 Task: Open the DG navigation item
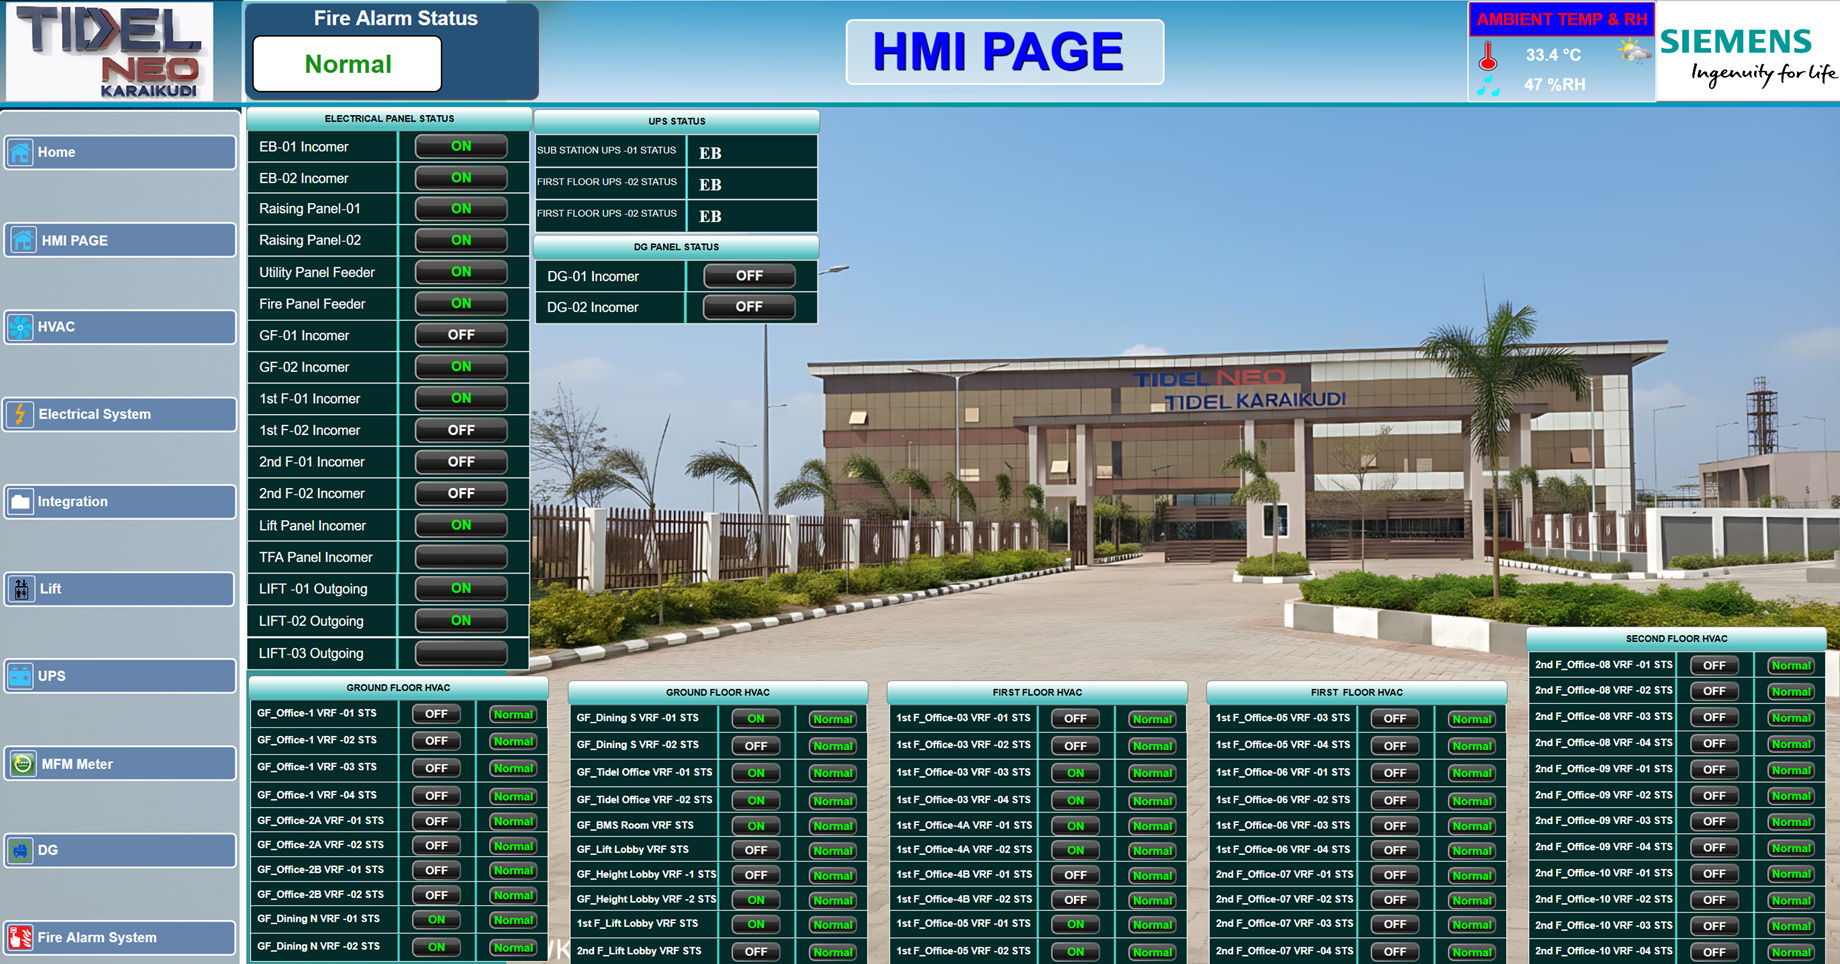click(x=120, y=851)
